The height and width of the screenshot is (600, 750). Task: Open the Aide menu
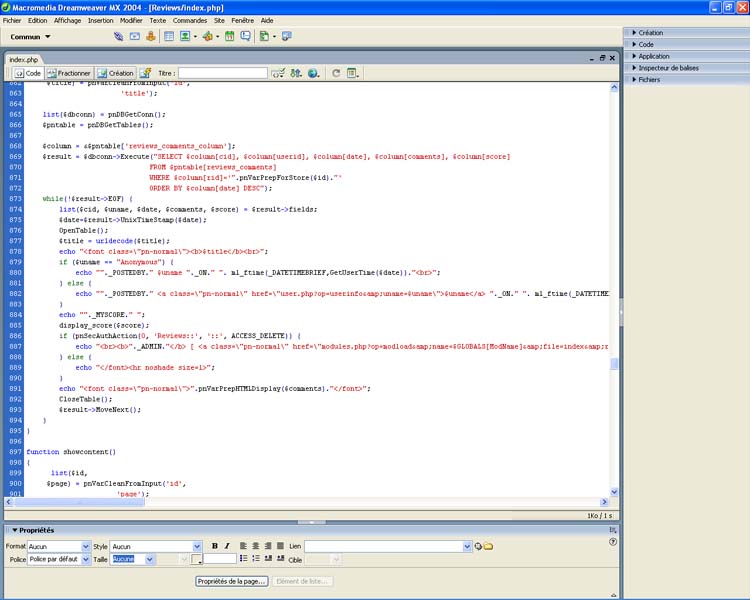(x=267, y=21)
